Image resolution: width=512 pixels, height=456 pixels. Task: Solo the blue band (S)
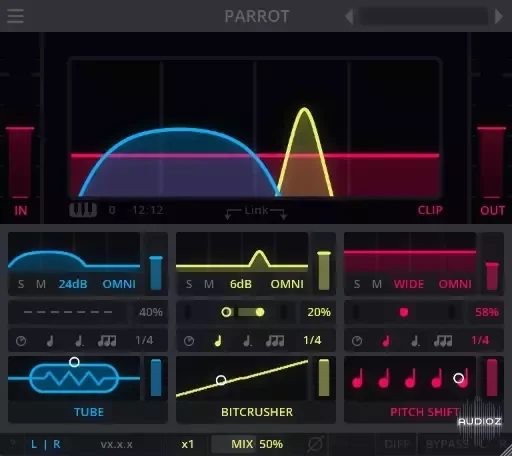point(21,284)
